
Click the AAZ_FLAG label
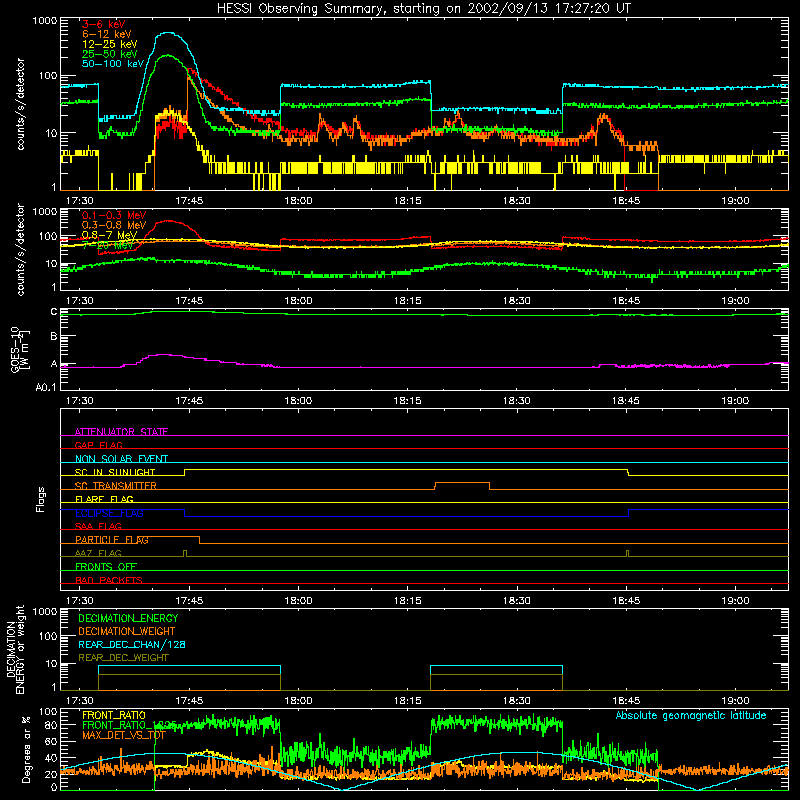tap(98, 553)
